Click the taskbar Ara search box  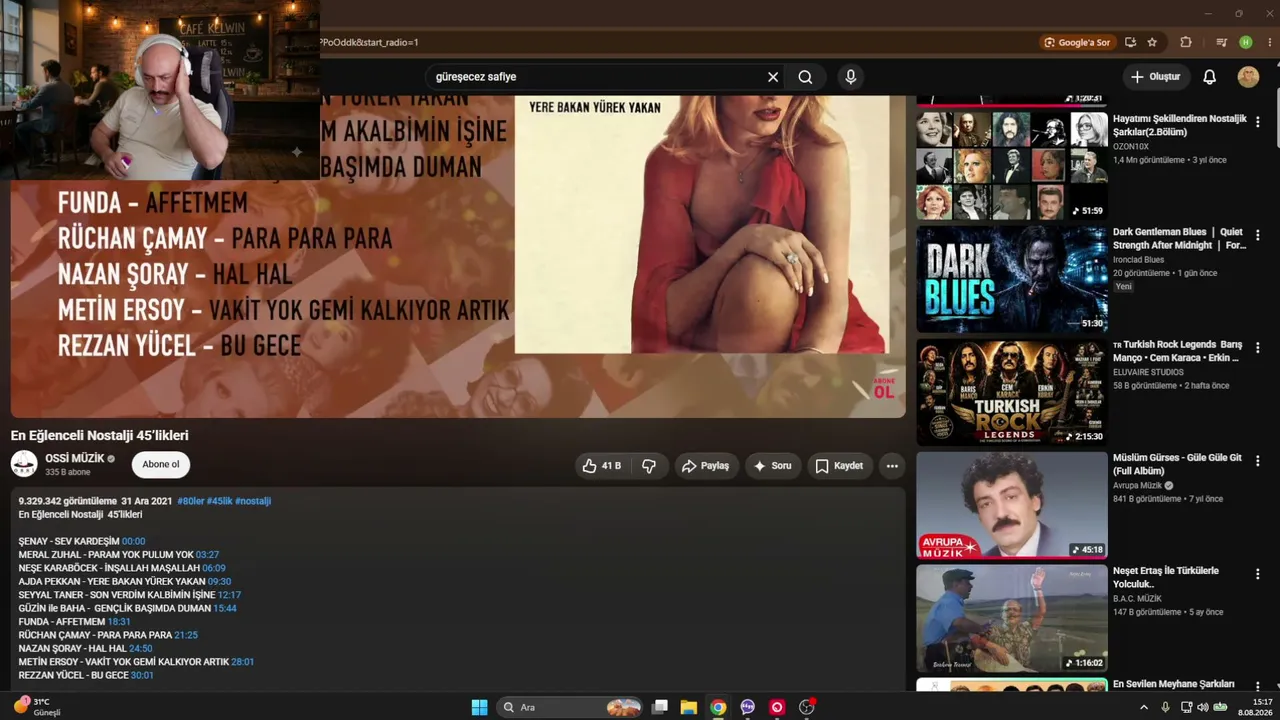pyautogui.click(x=570, y=707)
